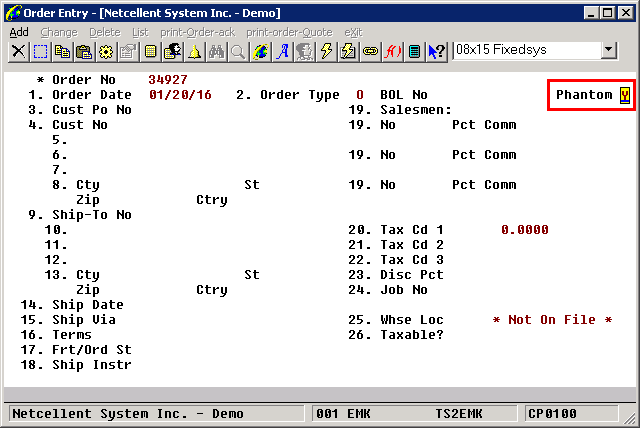Click the red f() function icon
640x428 pixels.
392,52
